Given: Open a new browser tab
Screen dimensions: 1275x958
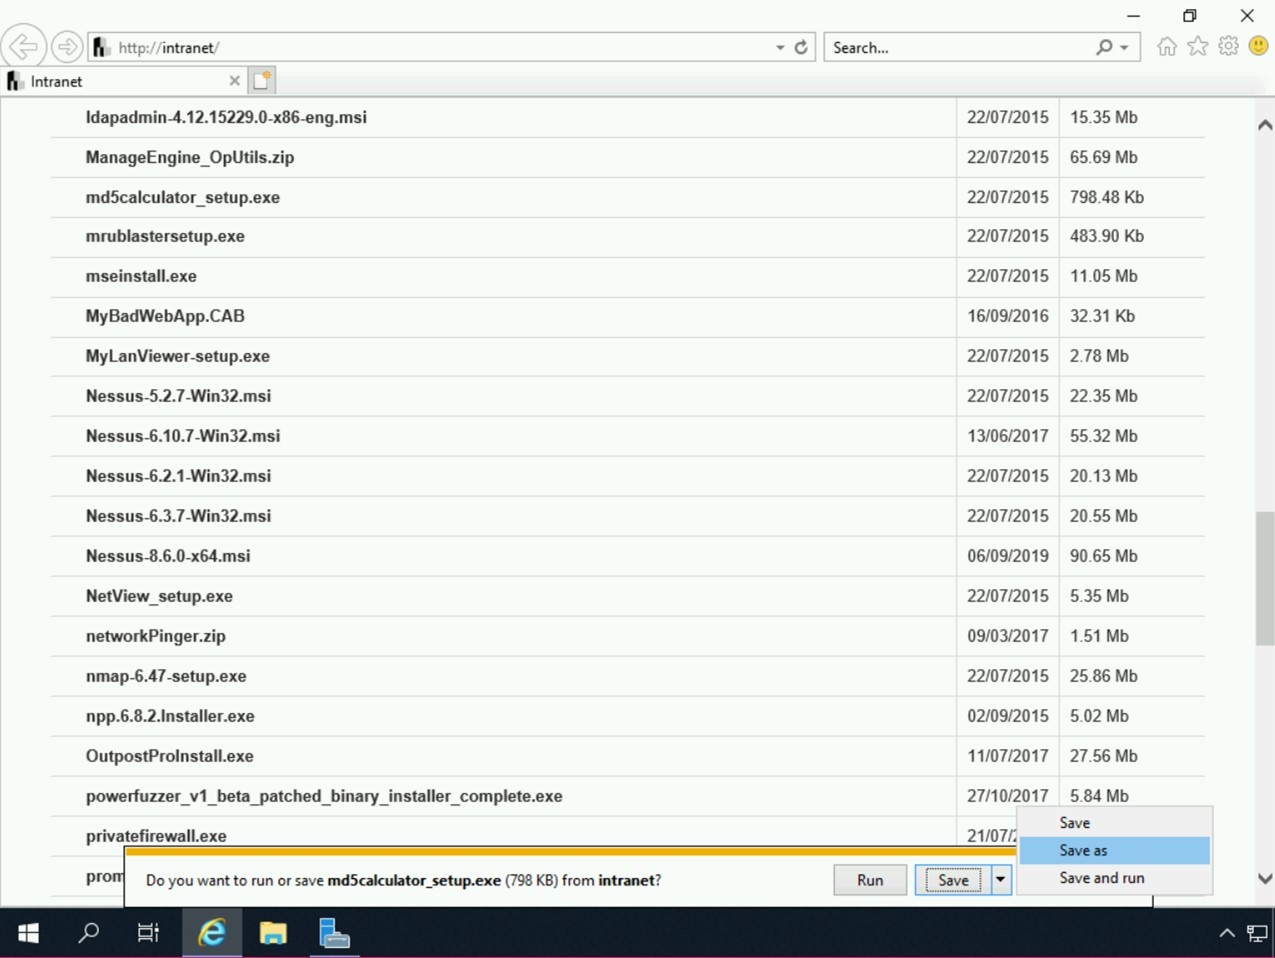Looking at the screenshot, I should pos(262,81).
